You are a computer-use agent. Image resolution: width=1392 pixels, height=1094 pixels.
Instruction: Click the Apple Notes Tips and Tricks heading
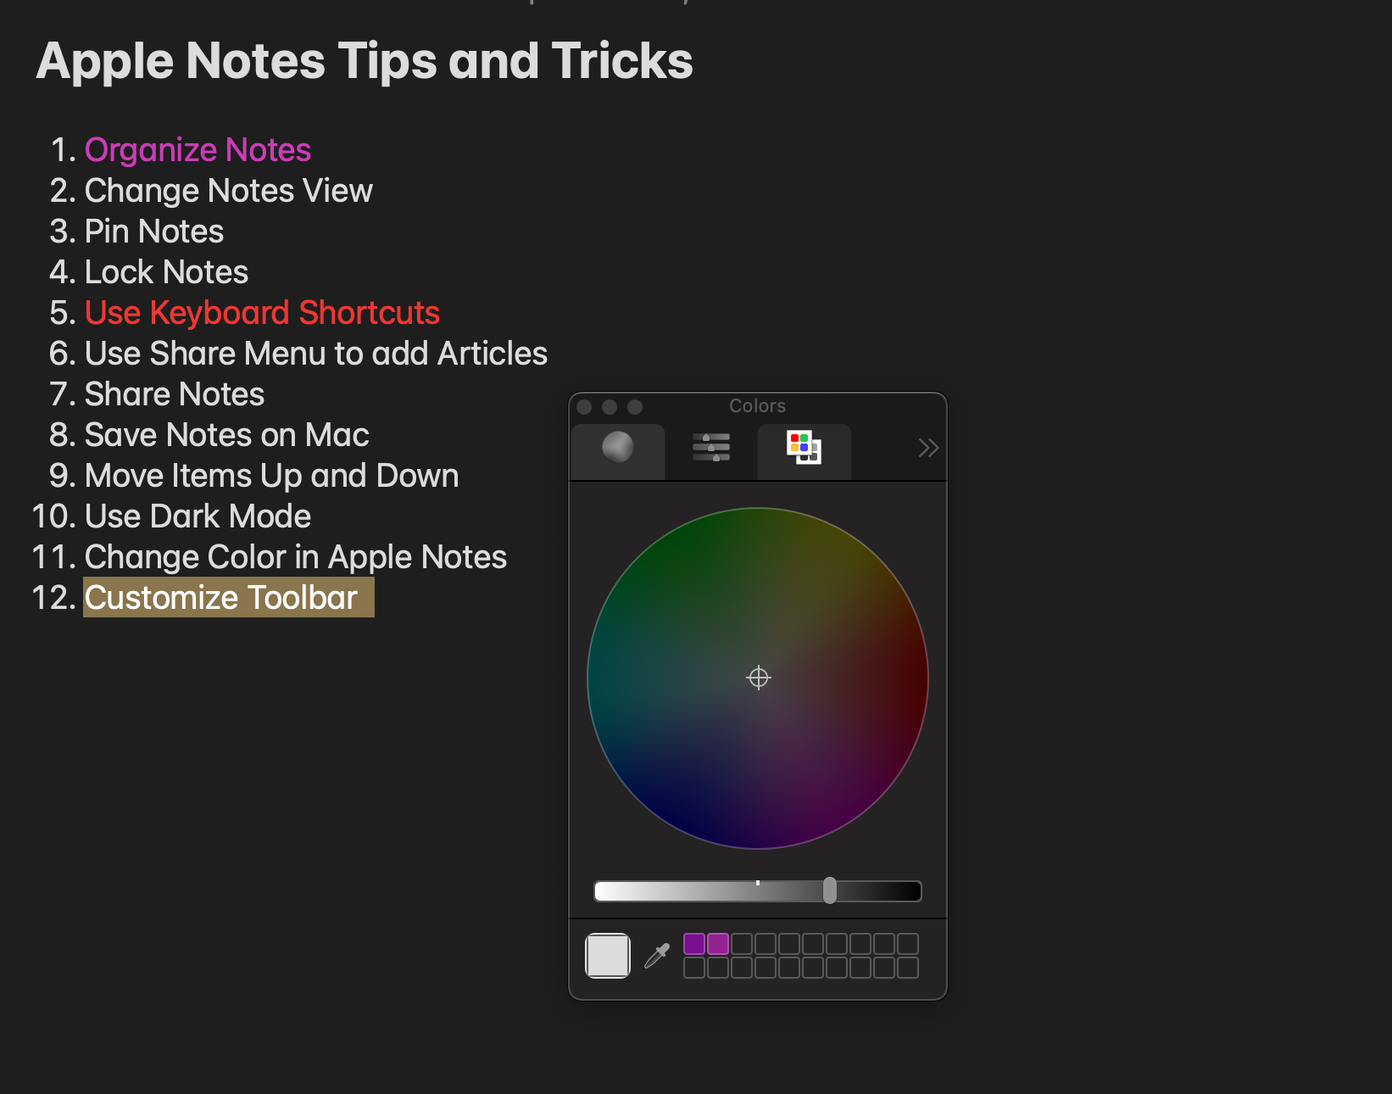pyautogui.click(x=364, y=61)
